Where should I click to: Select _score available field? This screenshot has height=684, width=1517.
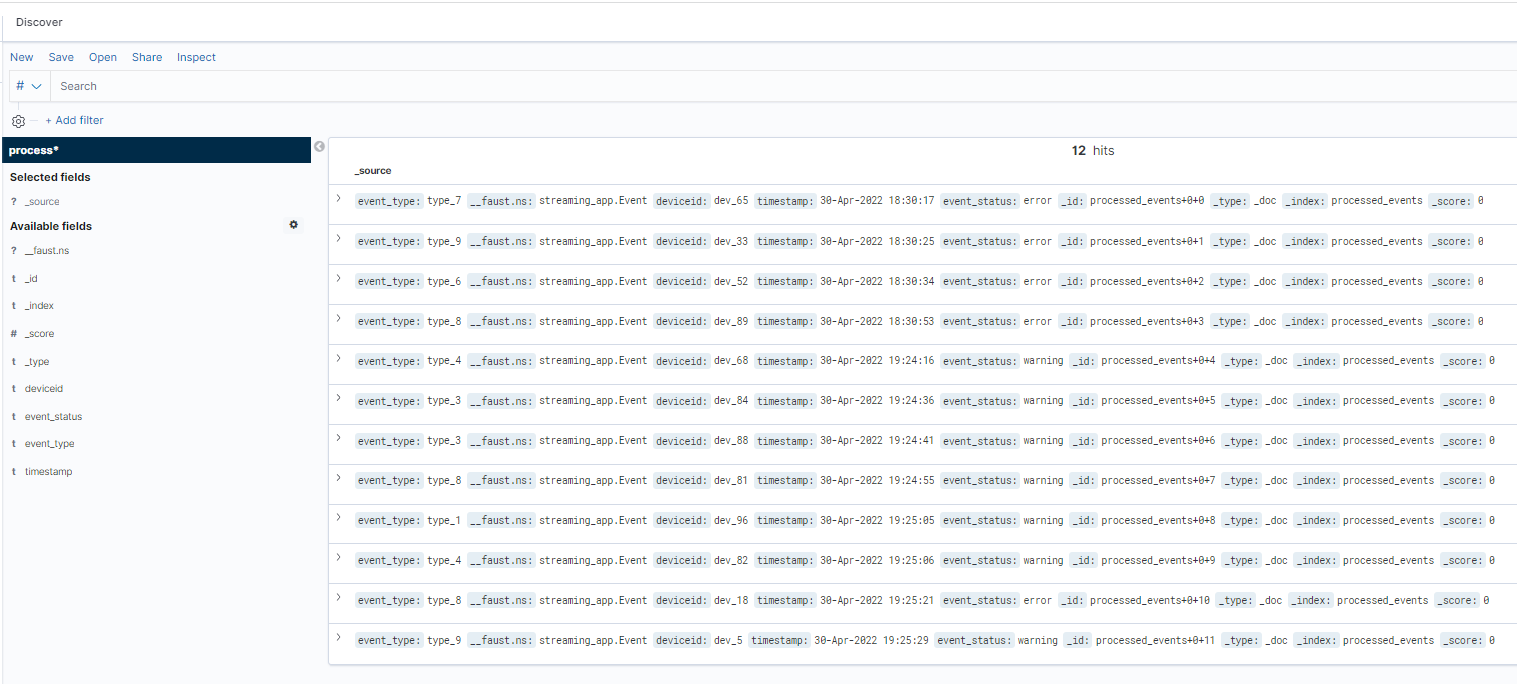pyautogui.click(x=39, y=334)
